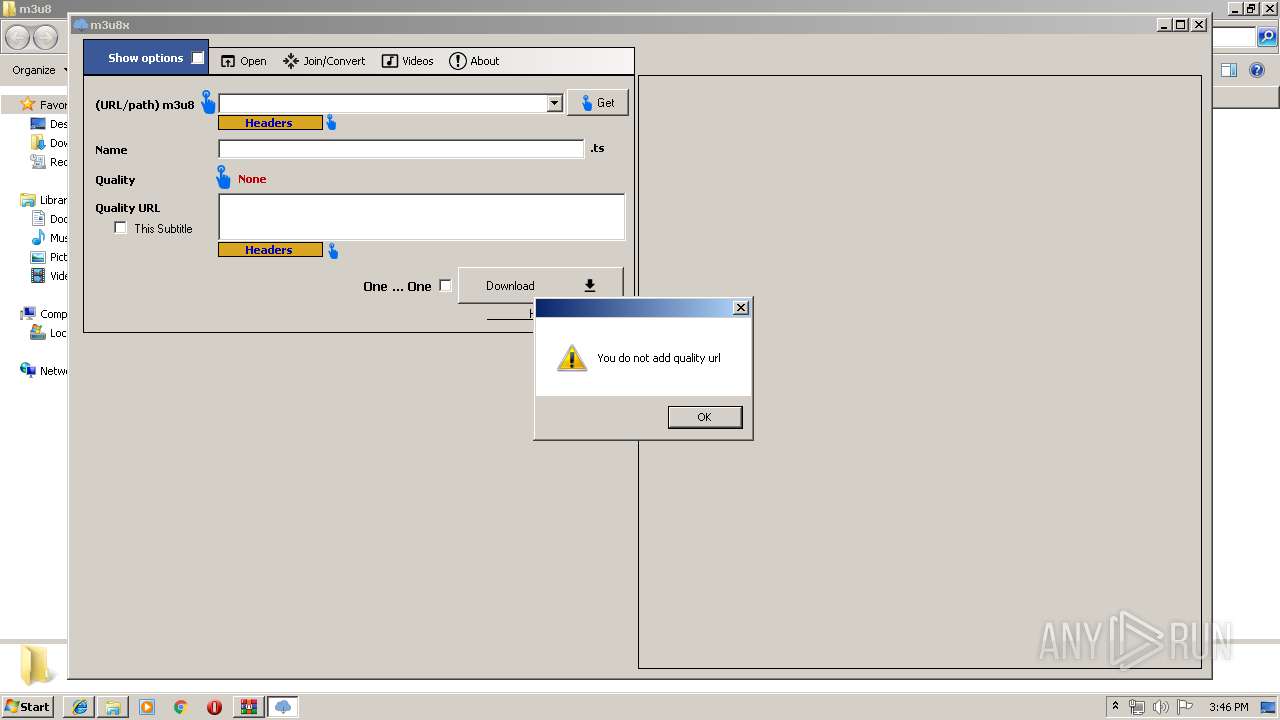
Task: Select m3u8x cloud app in taskbar
Action: 283,707
